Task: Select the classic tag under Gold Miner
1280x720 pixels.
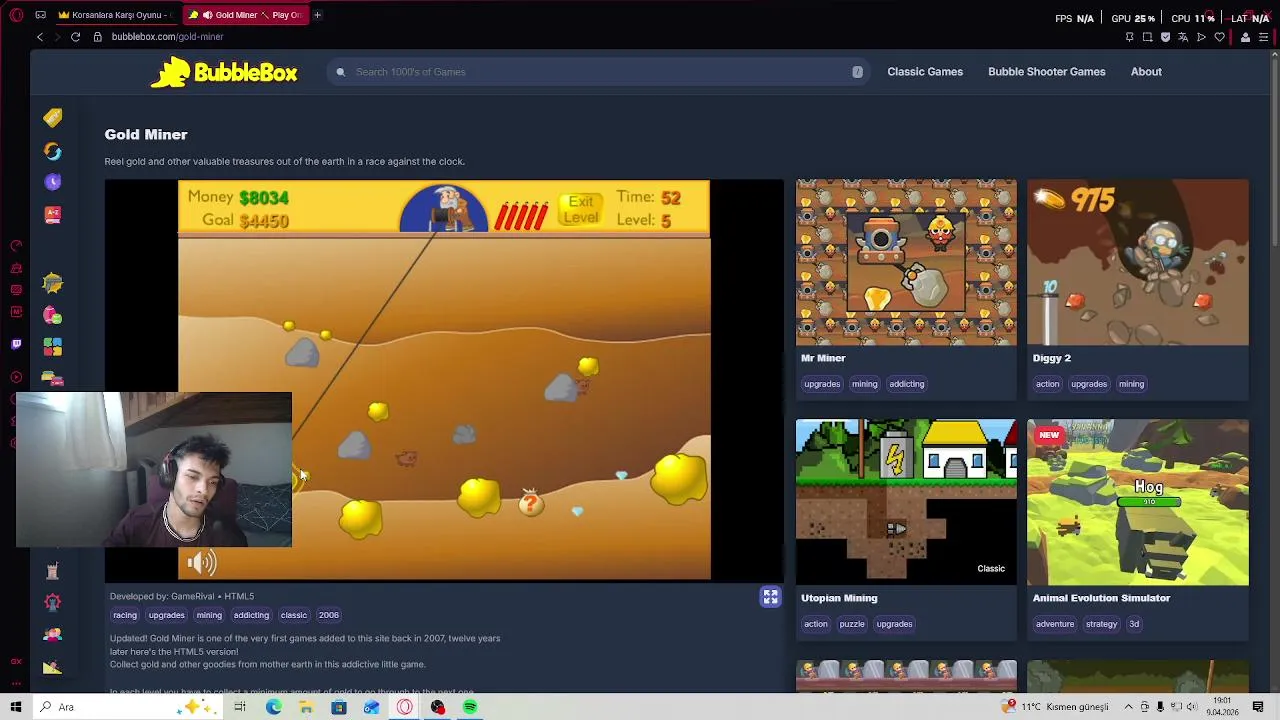Action: point(294,615)
